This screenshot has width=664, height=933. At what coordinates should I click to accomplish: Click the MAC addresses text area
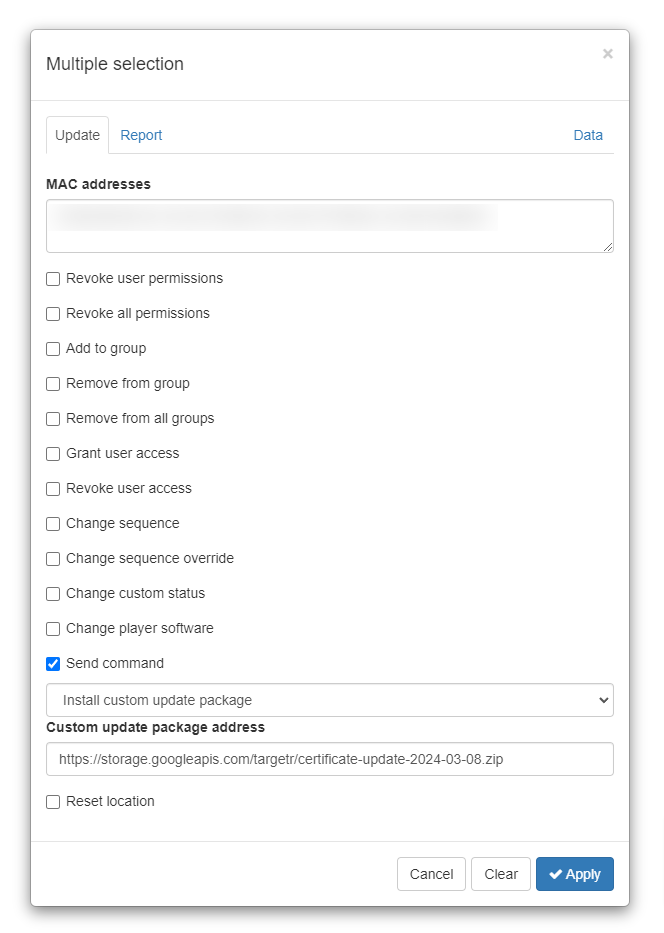330,226
